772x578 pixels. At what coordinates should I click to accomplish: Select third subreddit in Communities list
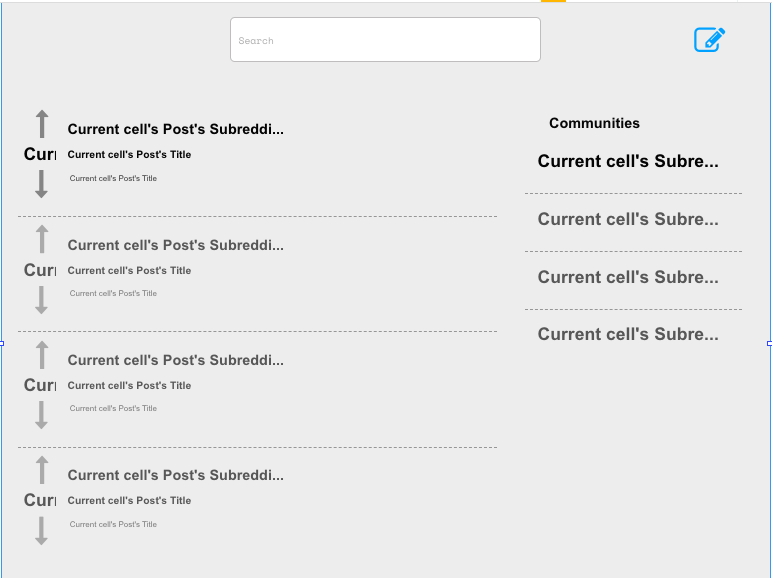tap(628, 277)
